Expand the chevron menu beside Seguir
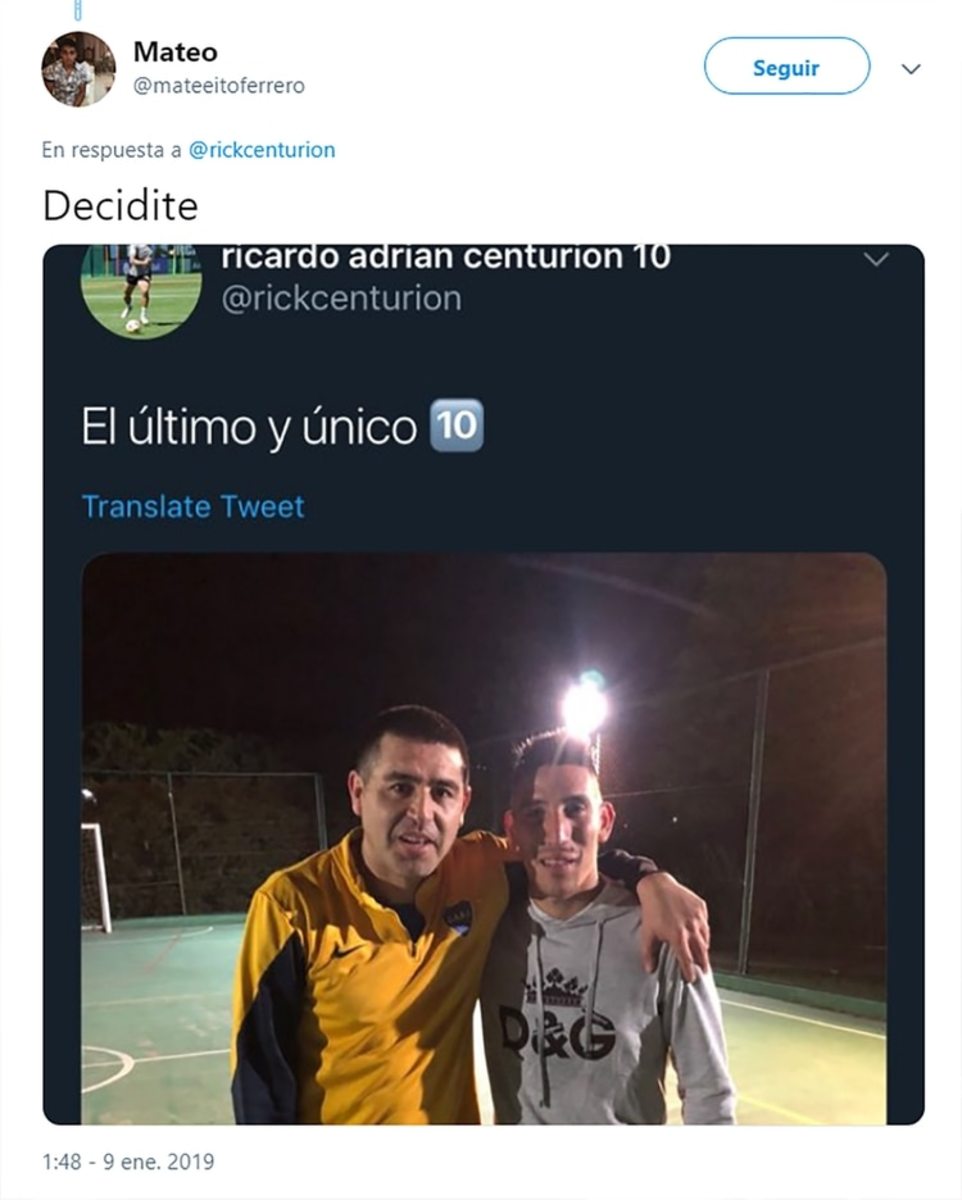This screenshot has height=1200, width=962. pyautogui.click(x=910, y=69)
